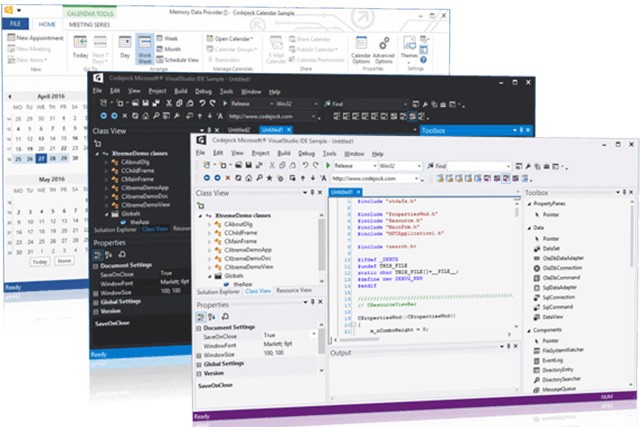The width and height of the screenshot is (640, 427).
Task: Click the Redo arrow in the light IDE toolbar
Action: coord(316,166)
